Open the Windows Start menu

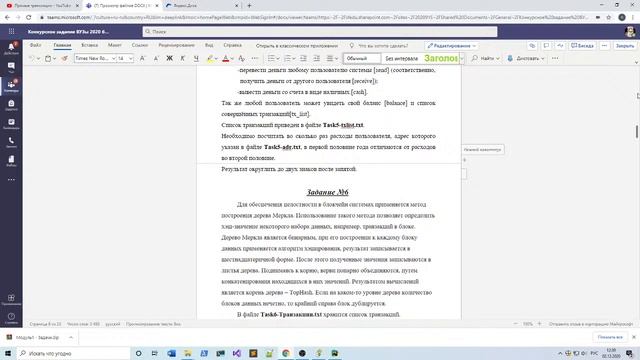pos(8,353)
